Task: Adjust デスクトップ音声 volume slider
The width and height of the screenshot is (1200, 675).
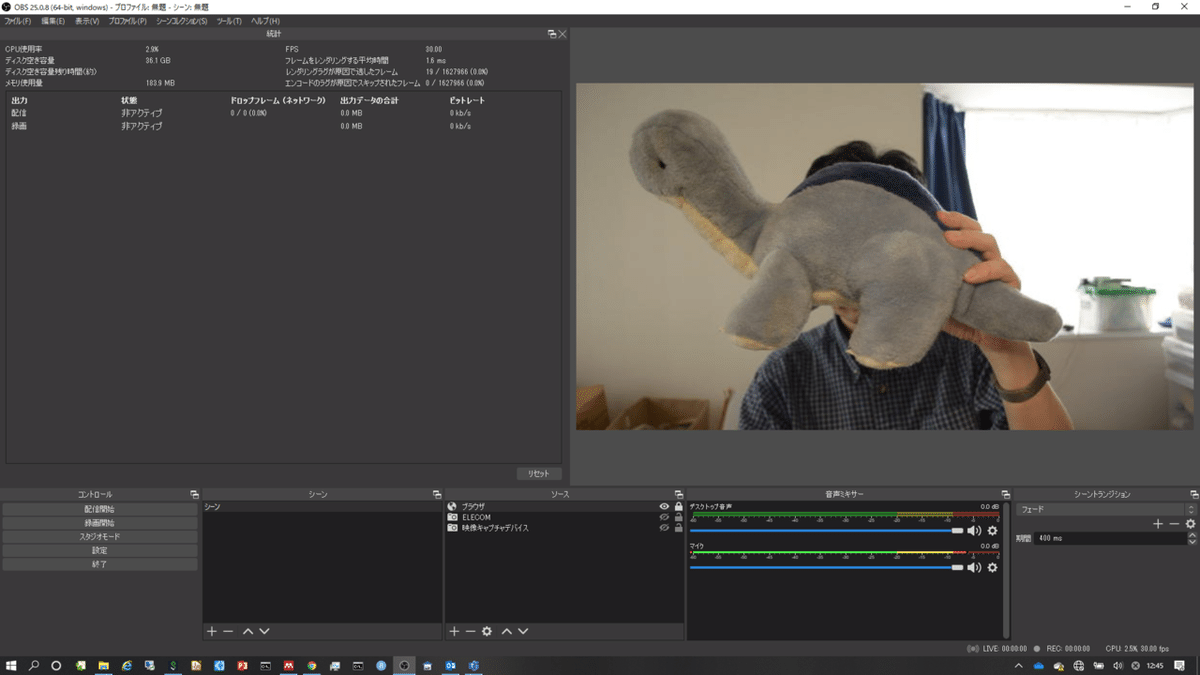Action: pyautogui.click(x=826, y=531)
